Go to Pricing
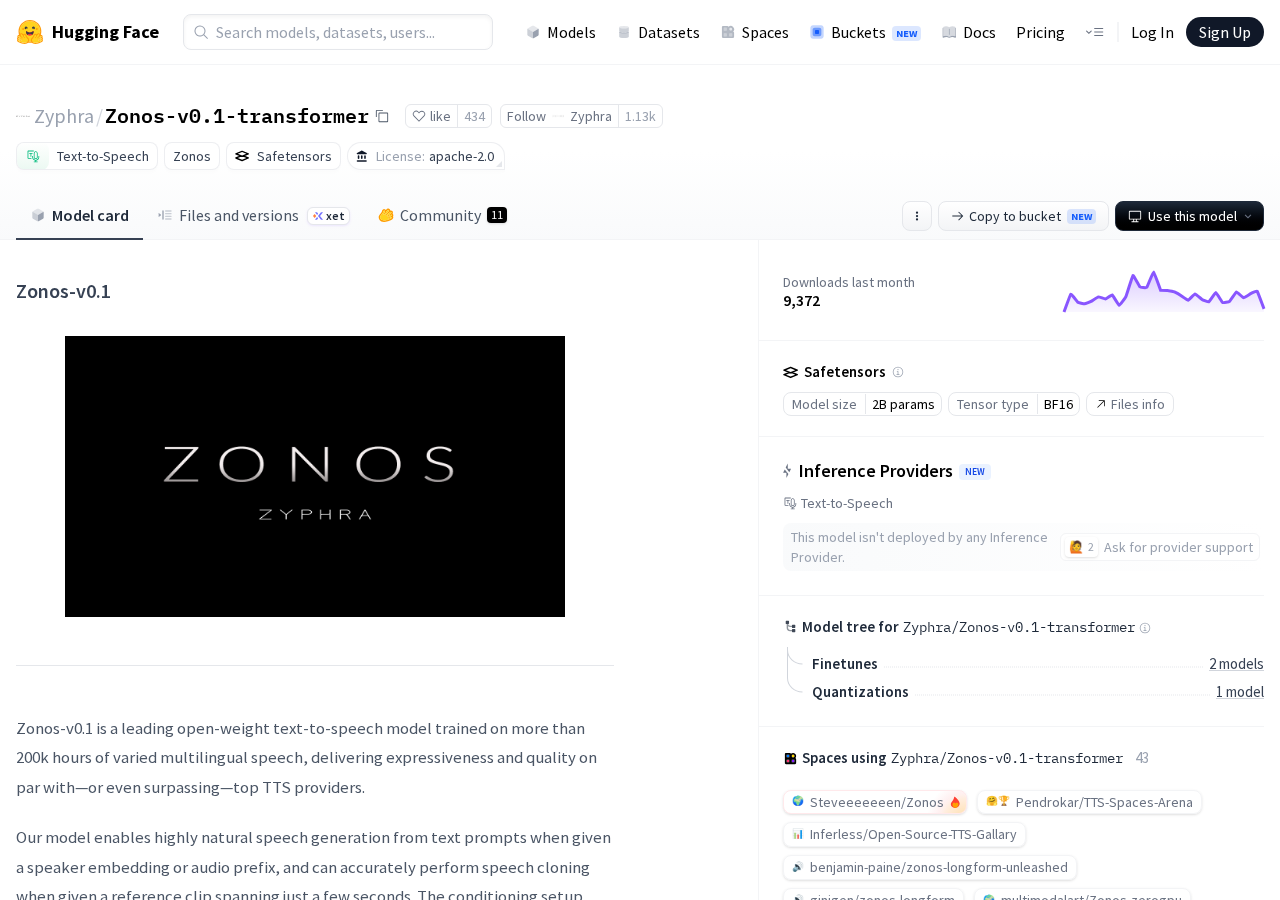 coord(1040,32)
